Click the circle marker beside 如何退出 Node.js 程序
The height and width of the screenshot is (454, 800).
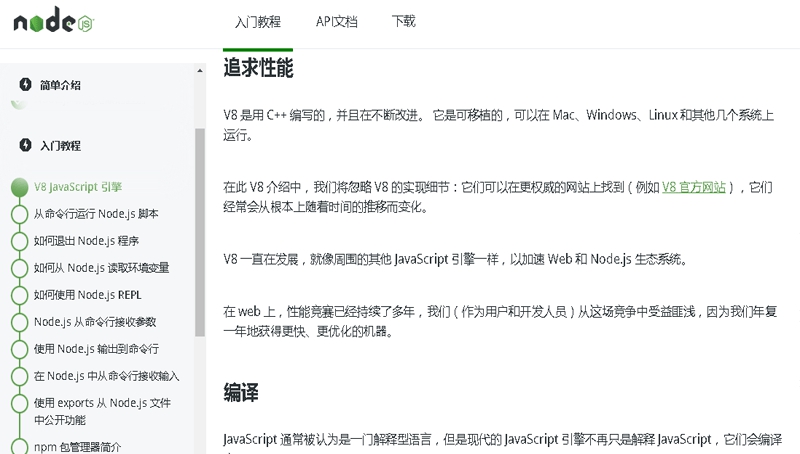(19, 241)
